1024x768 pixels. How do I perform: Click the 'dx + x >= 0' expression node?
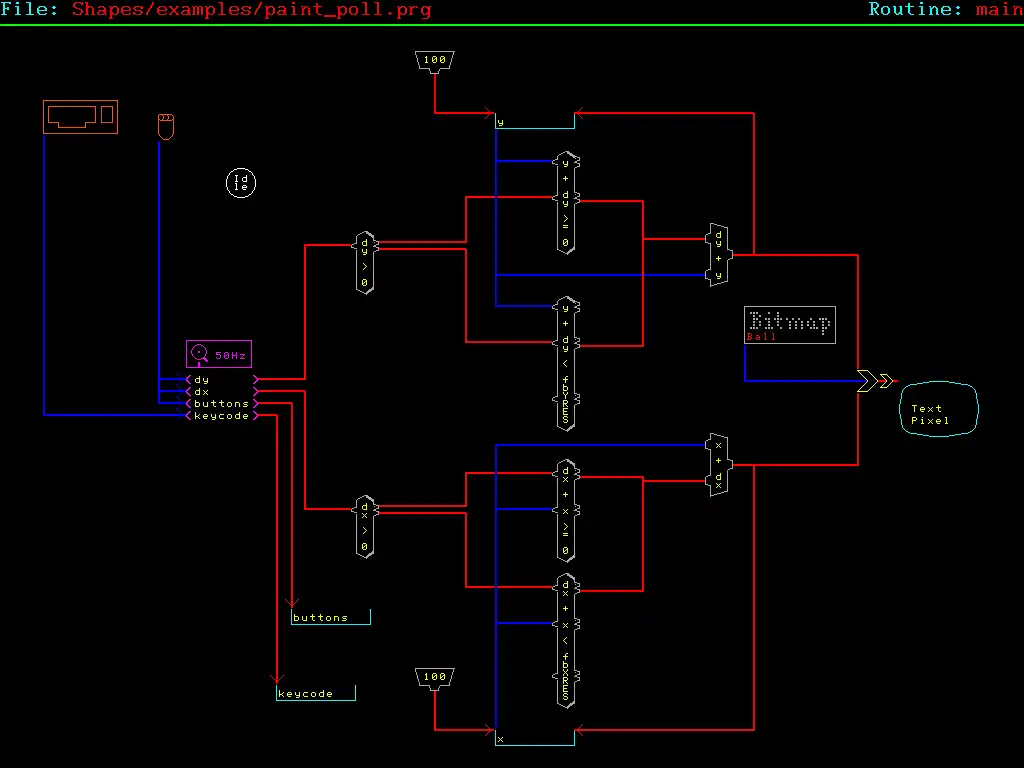tap(566, 511)
